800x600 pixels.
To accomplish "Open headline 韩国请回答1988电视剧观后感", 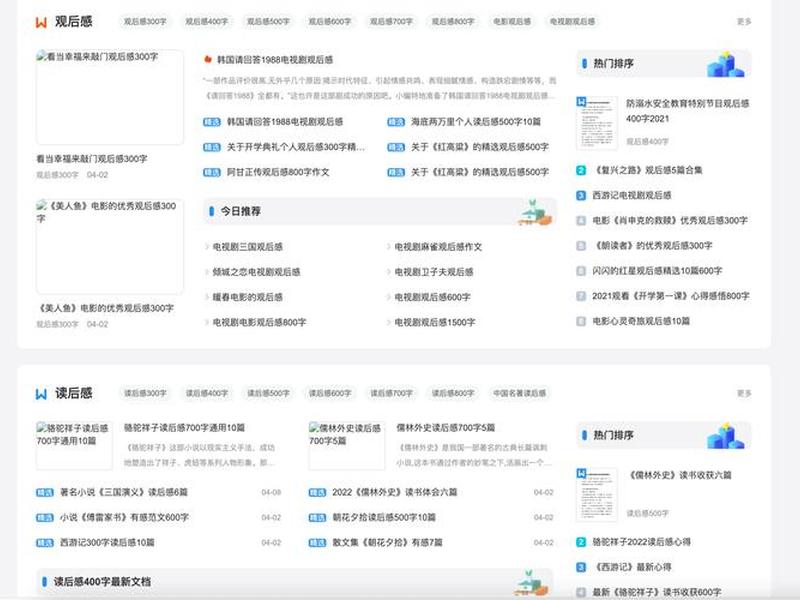I will pyautogui.click(x=275, y=60).
